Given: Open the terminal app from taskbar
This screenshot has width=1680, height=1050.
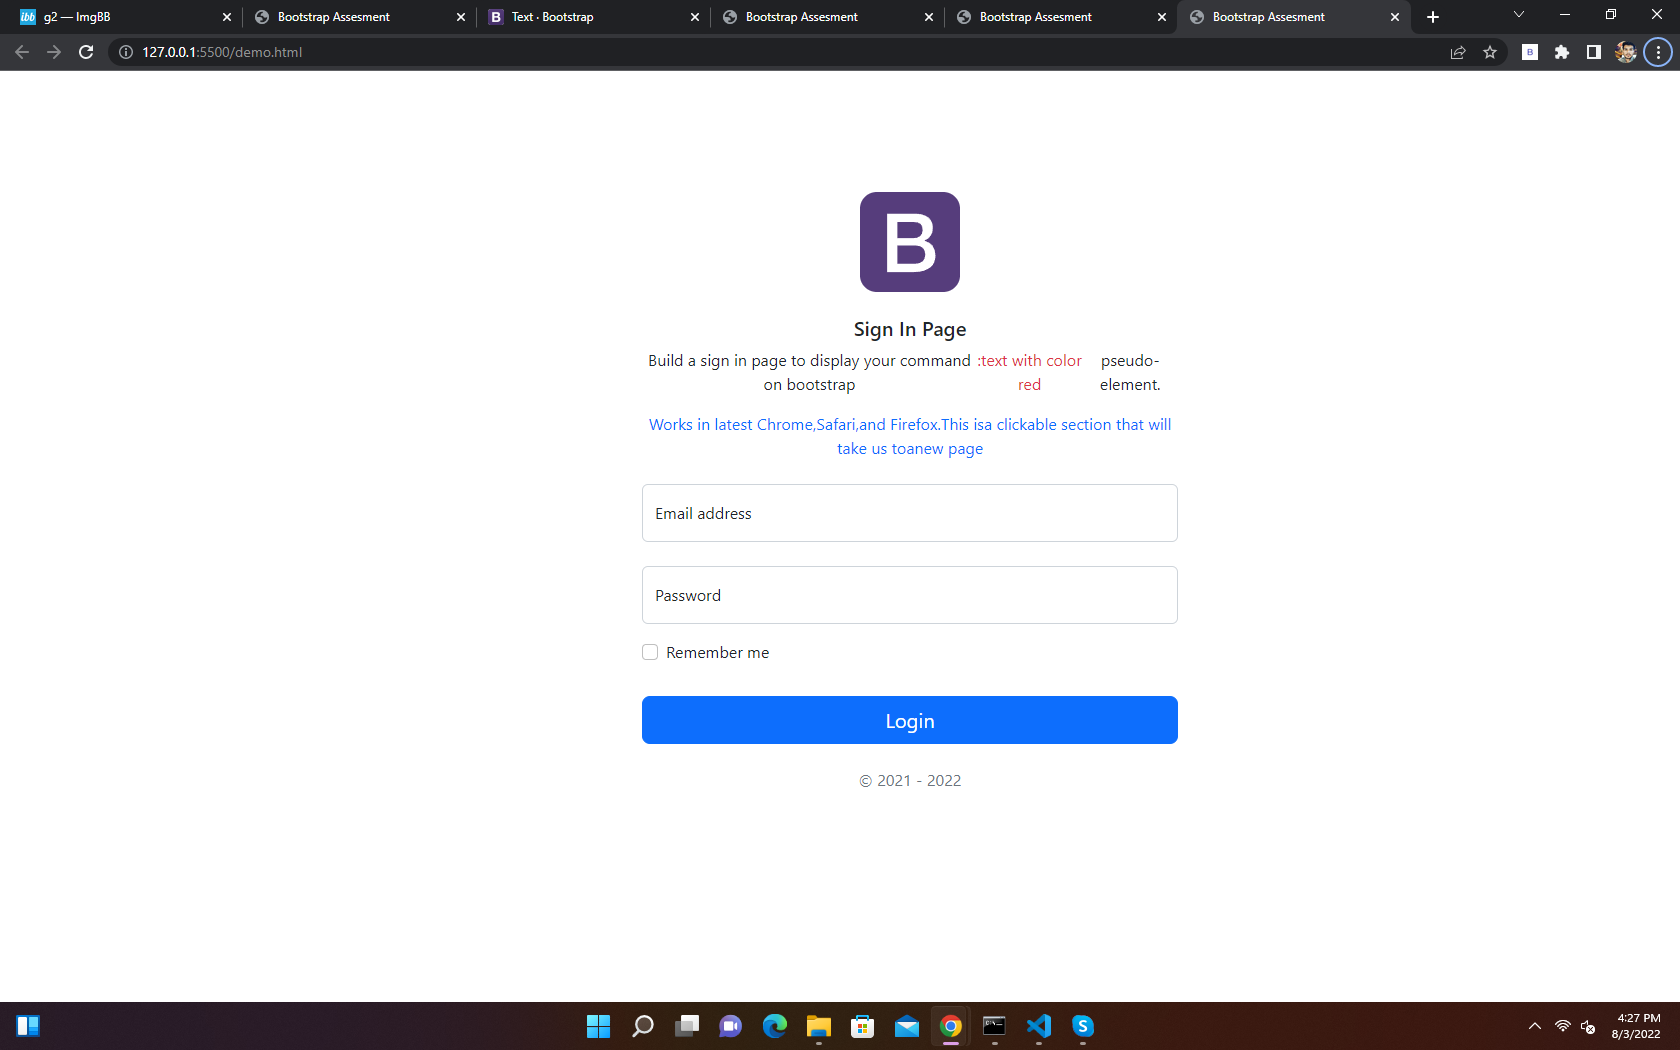Looking at the screenshot, I should (995, 1026).
